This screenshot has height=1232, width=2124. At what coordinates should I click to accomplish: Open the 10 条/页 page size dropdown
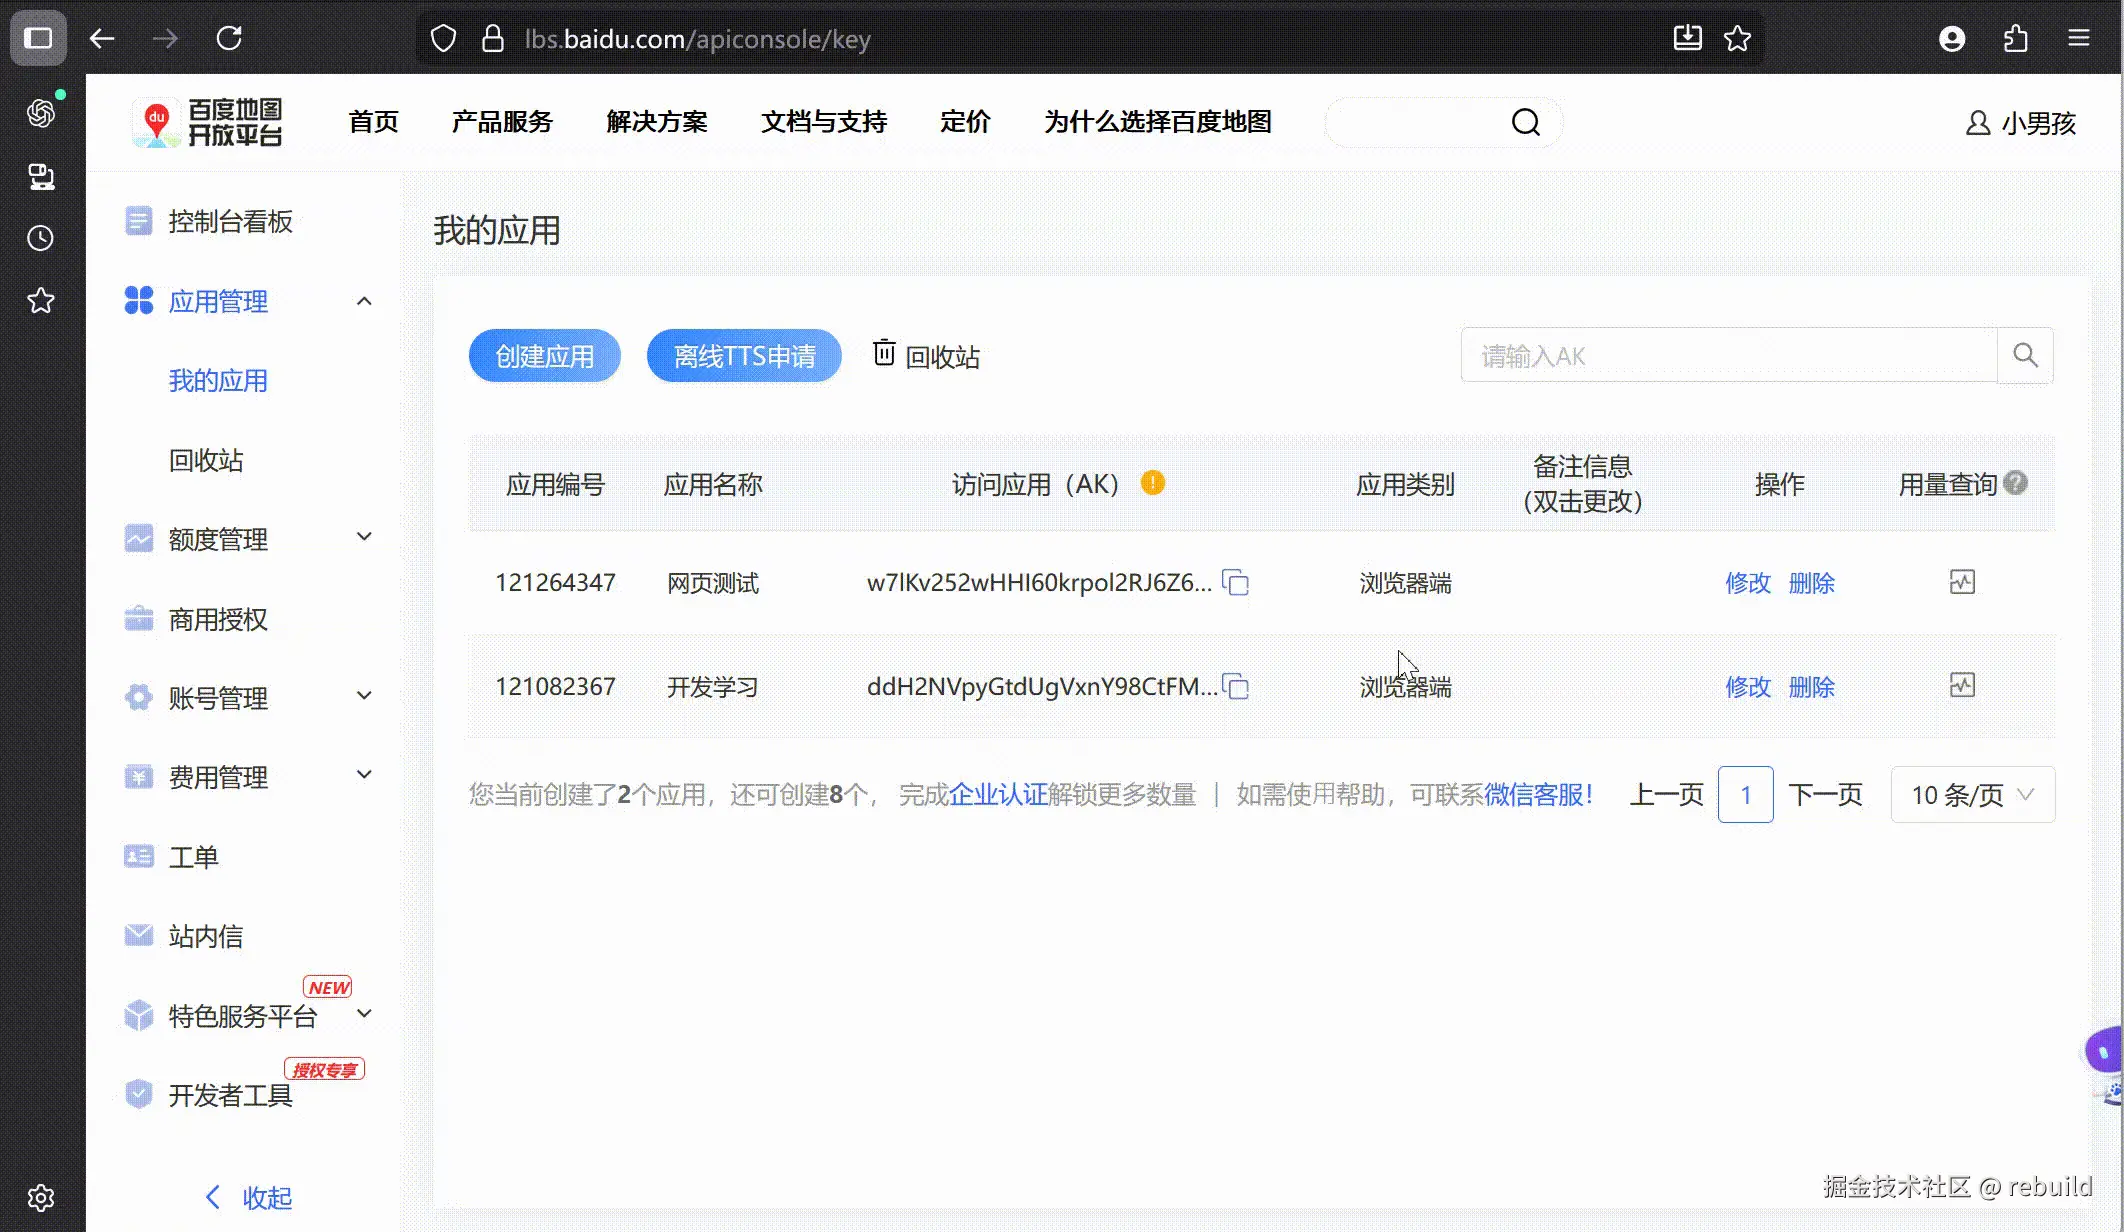coord(1972,795)
